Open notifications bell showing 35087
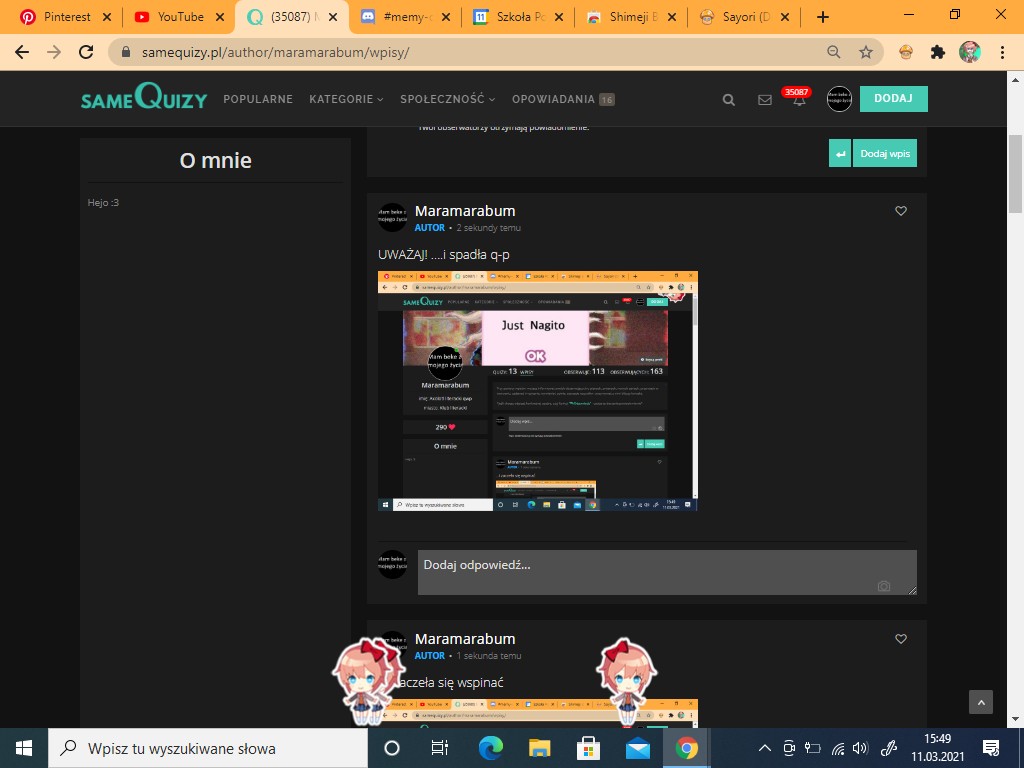This screenshot has height=768, width=1024. click(799, 99)
